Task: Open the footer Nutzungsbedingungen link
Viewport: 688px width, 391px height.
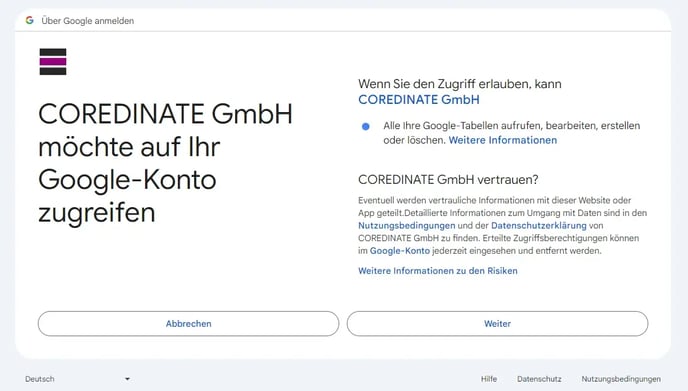Action: 621,379
